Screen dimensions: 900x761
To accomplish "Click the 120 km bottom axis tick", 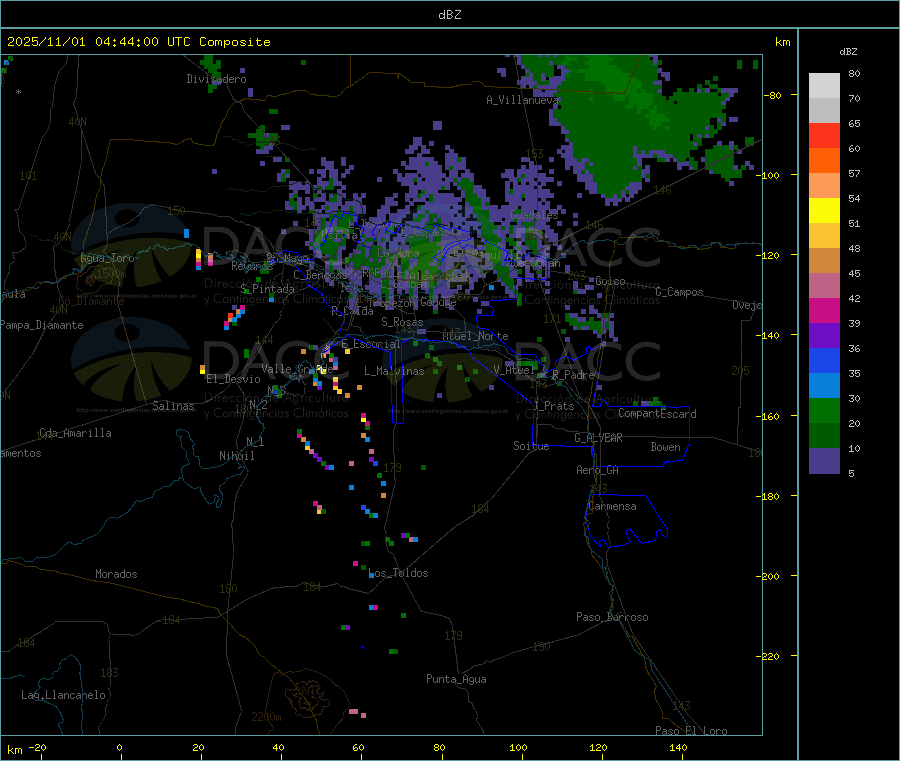I will point(598,748).
